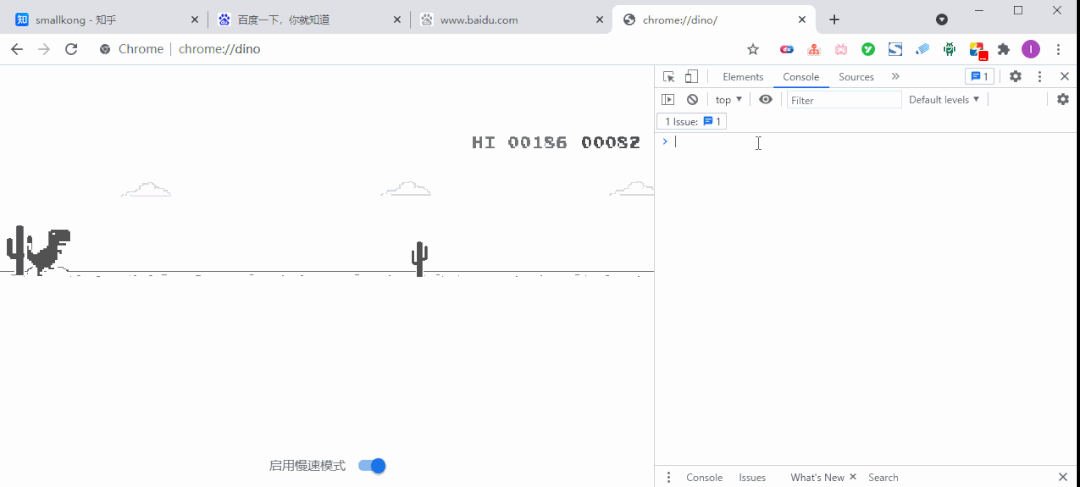Open a new browser tab

click(x=834, y=19)
